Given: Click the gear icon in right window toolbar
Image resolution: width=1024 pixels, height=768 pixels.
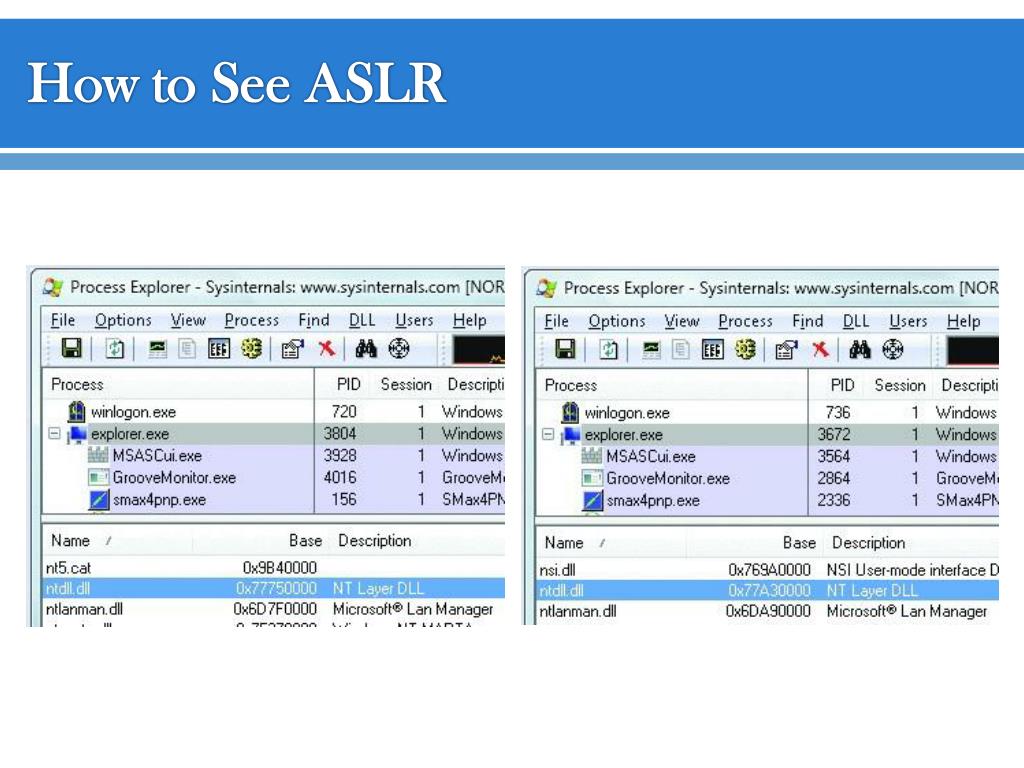Looking at the screenshot, I should pos(746,349).
